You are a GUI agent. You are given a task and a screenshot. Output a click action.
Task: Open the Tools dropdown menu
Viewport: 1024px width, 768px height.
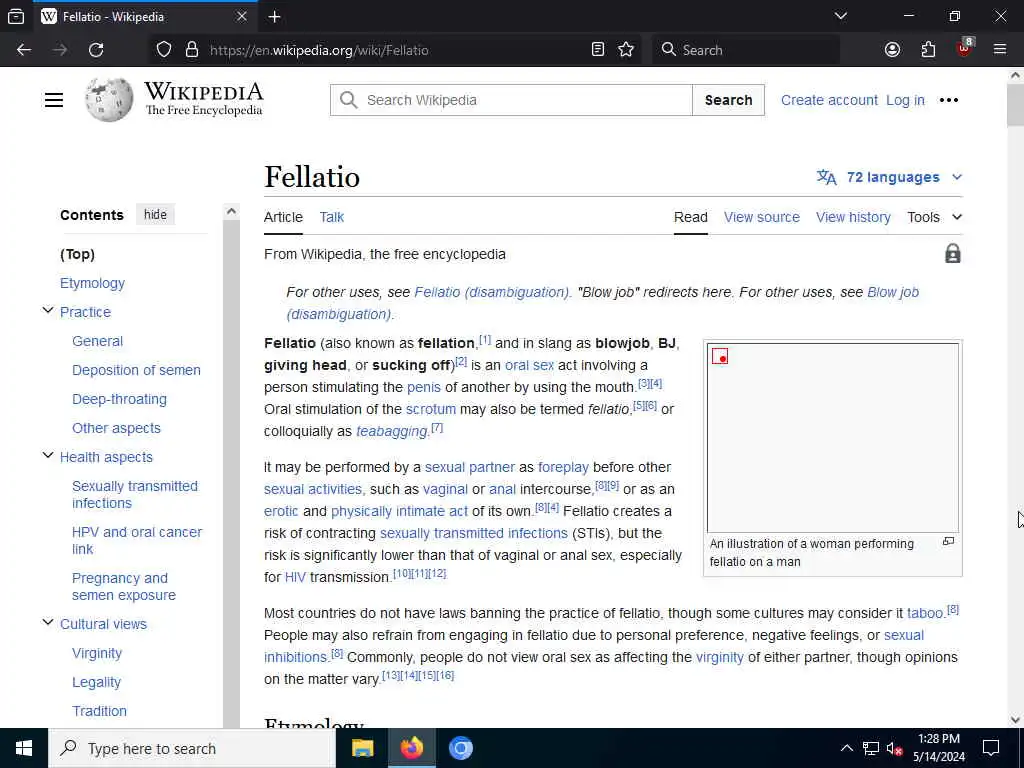[x=935, y=217]
